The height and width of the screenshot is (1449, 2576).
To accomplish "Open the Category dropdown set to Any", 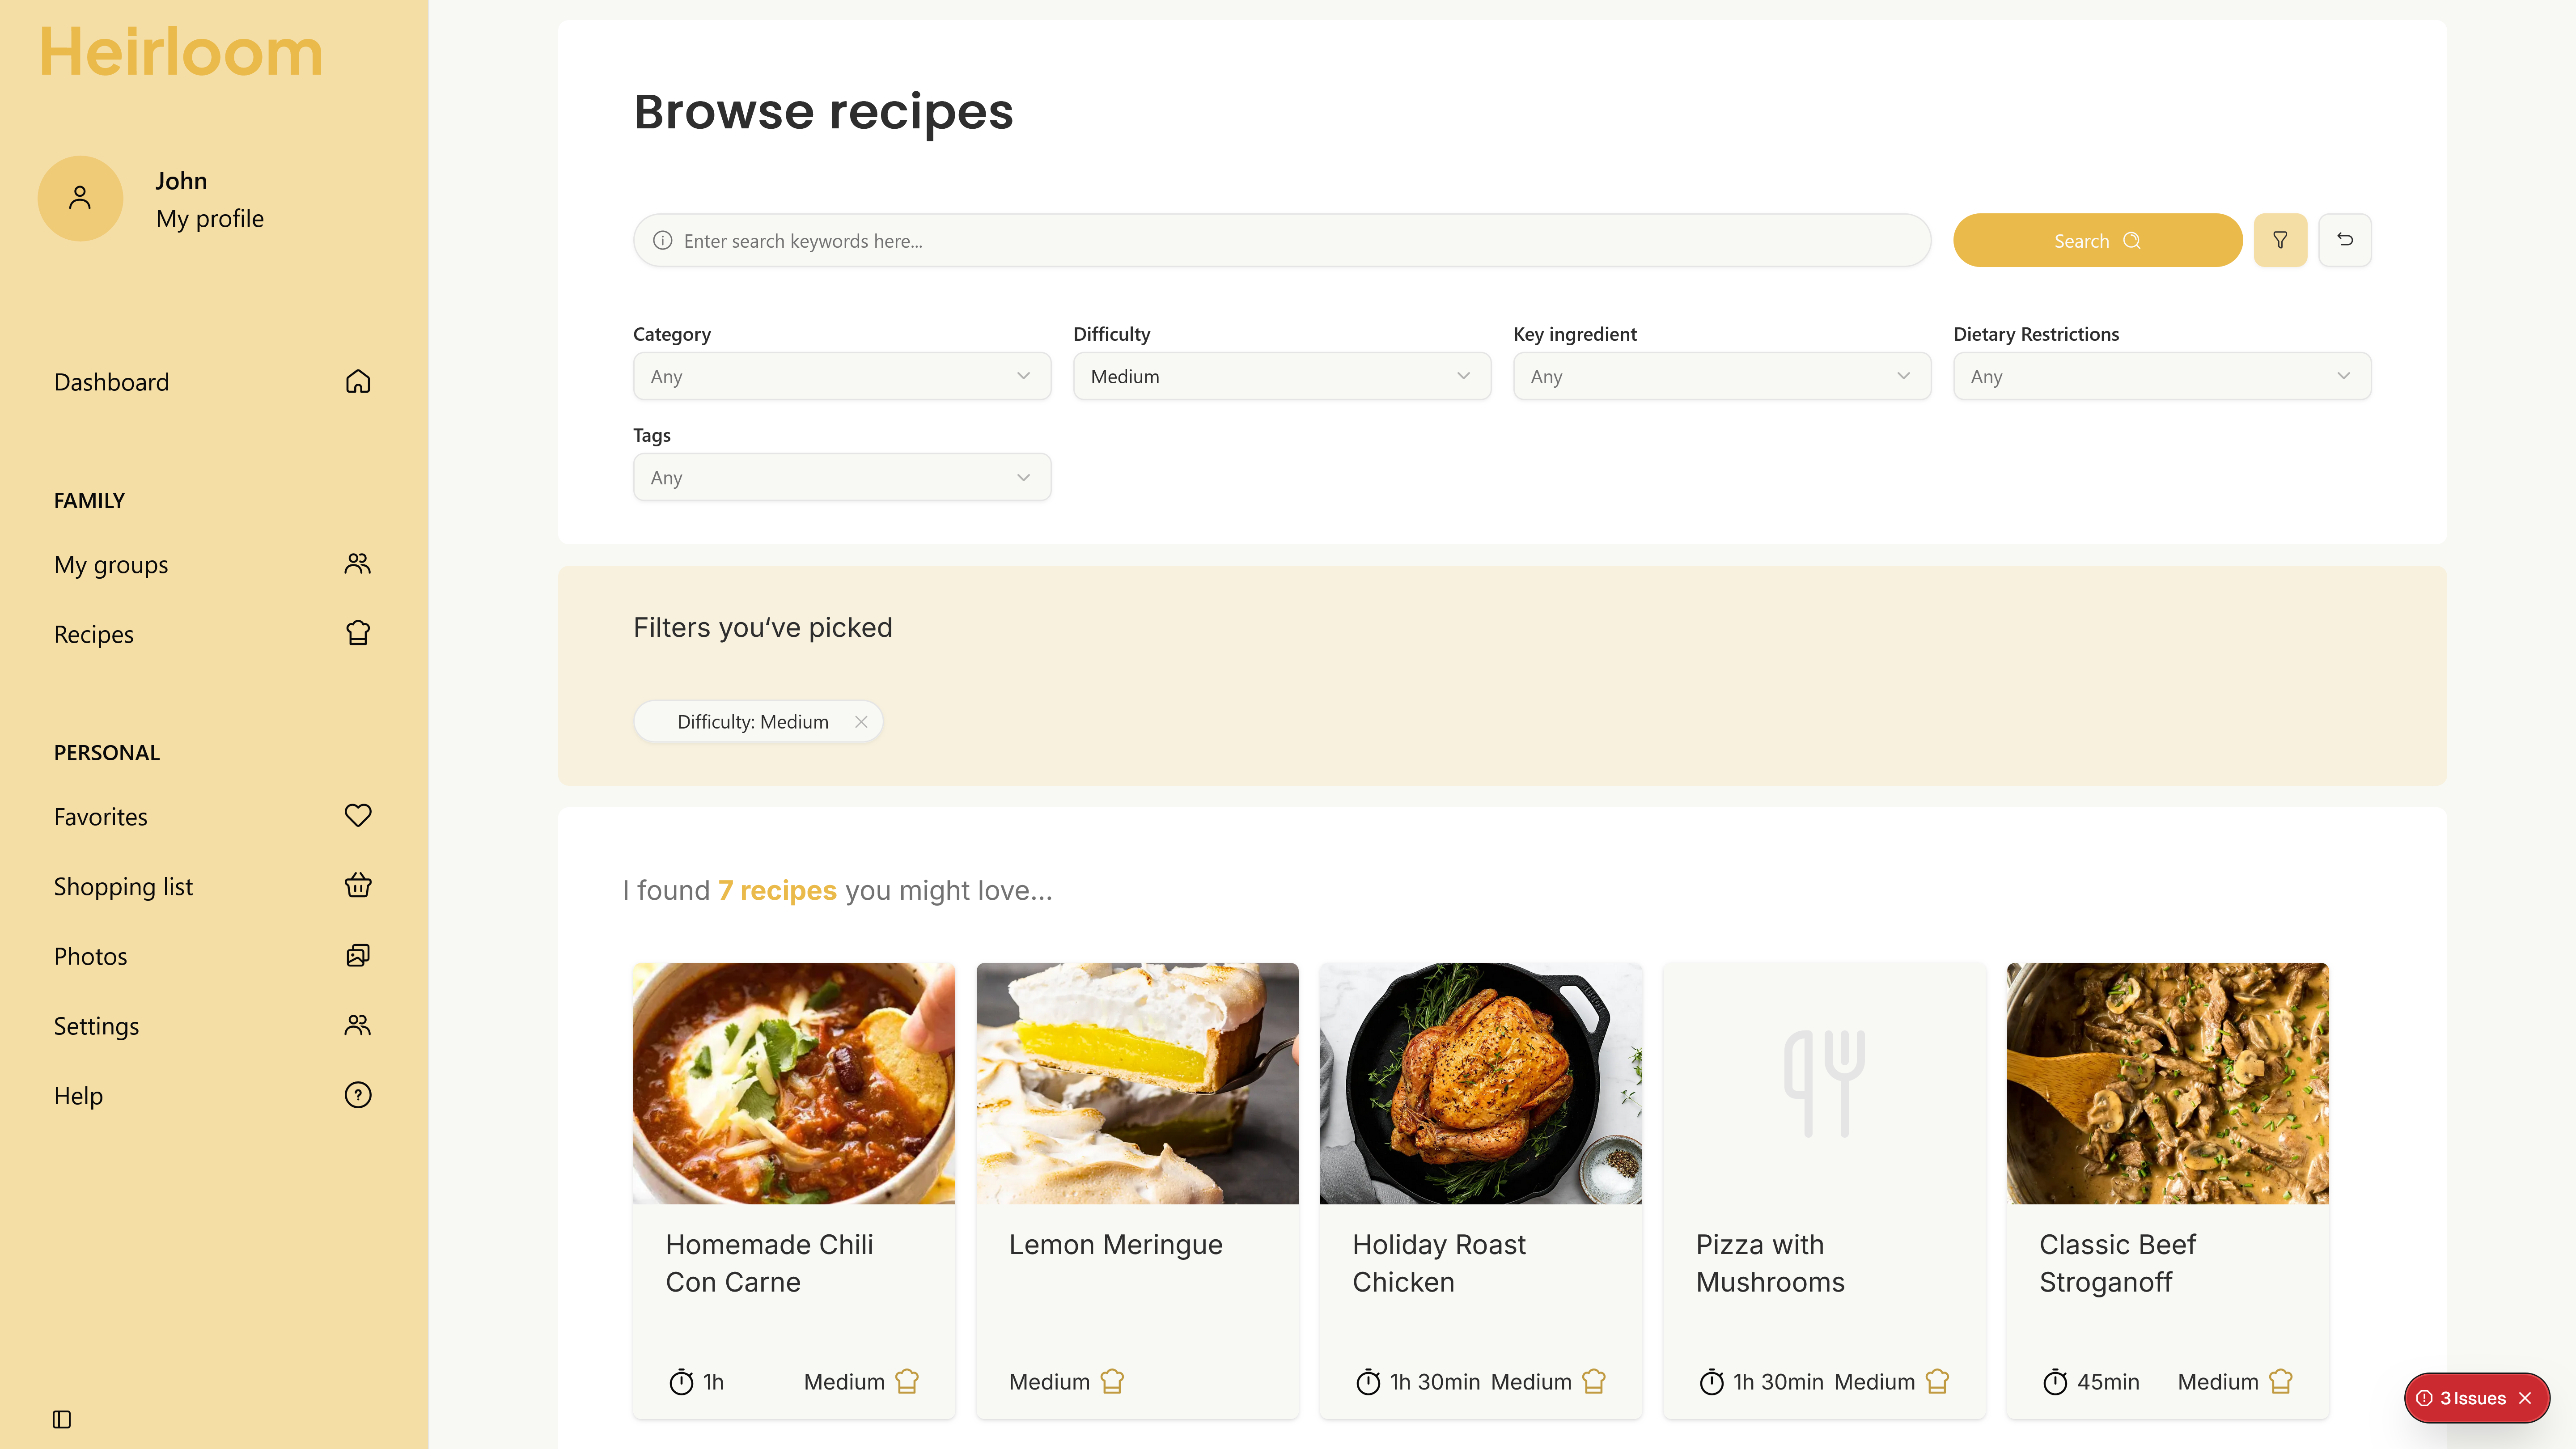I will [x=841, y=376].
